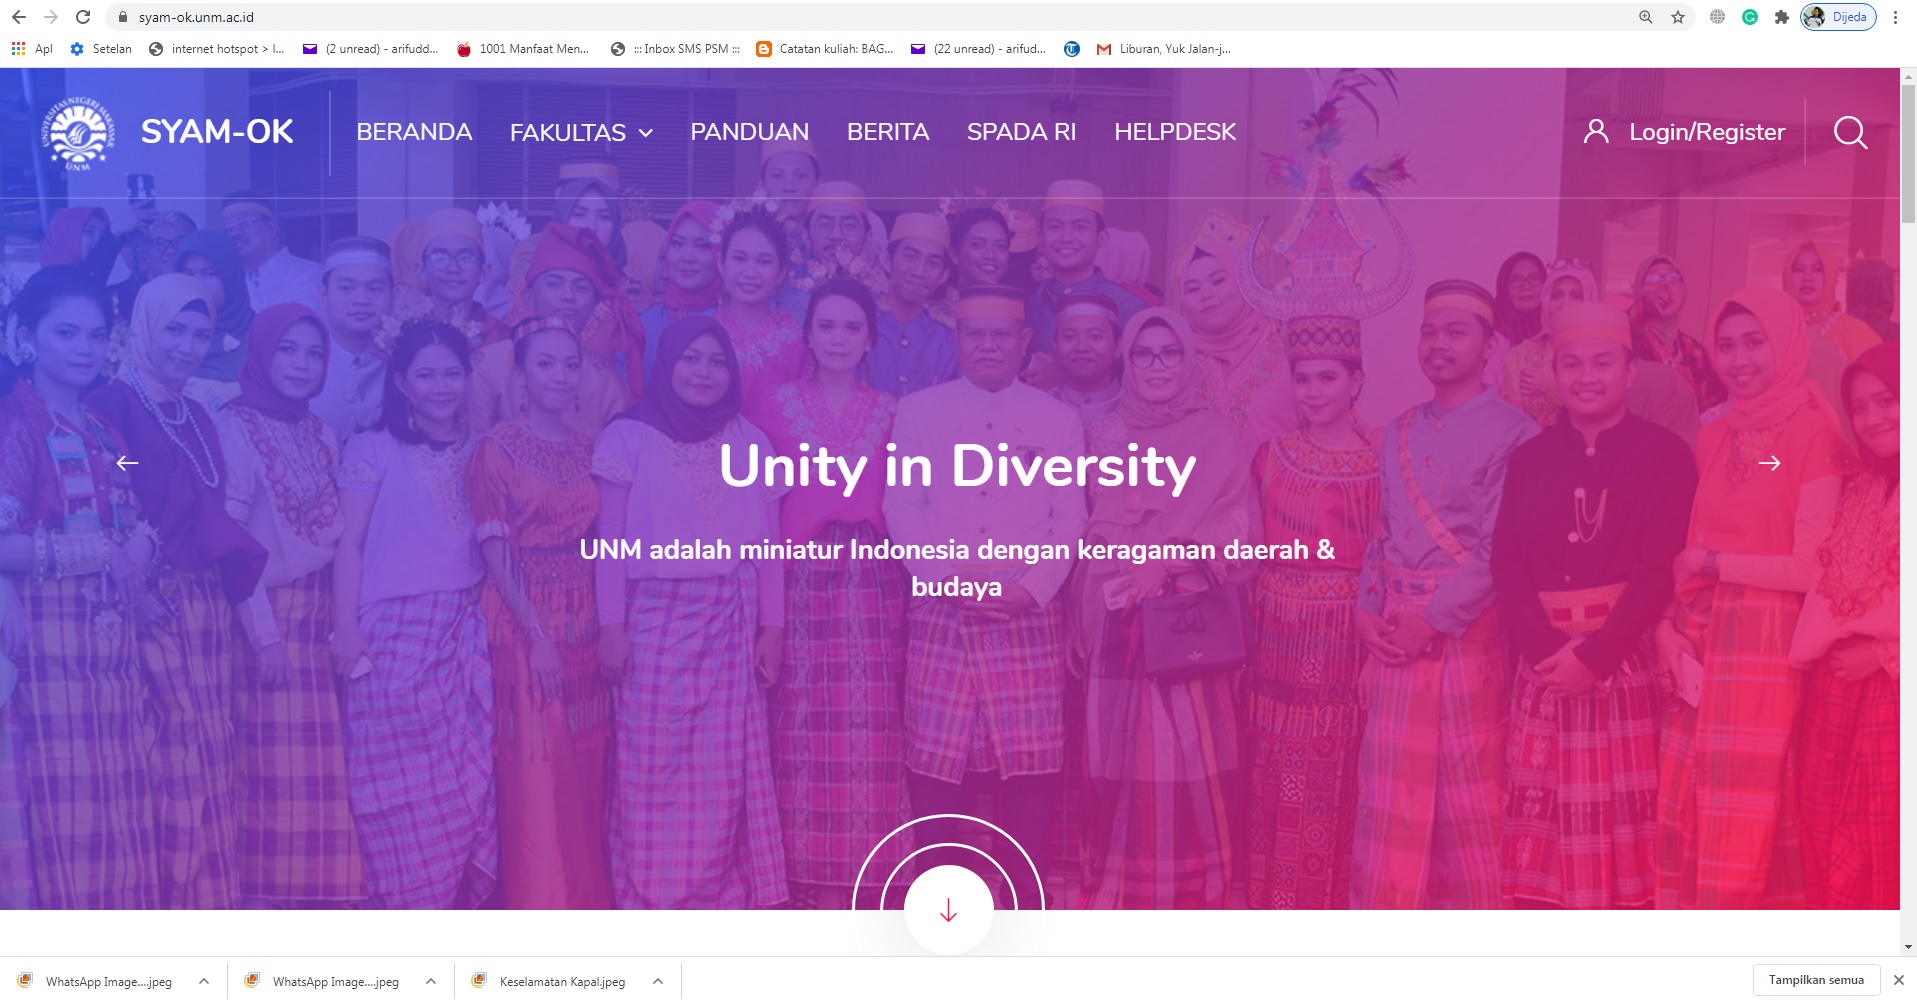Screen dimensions: 1917x1005
Task: Open the browser Extensions puzzle icon
Action: point(1783,17)
